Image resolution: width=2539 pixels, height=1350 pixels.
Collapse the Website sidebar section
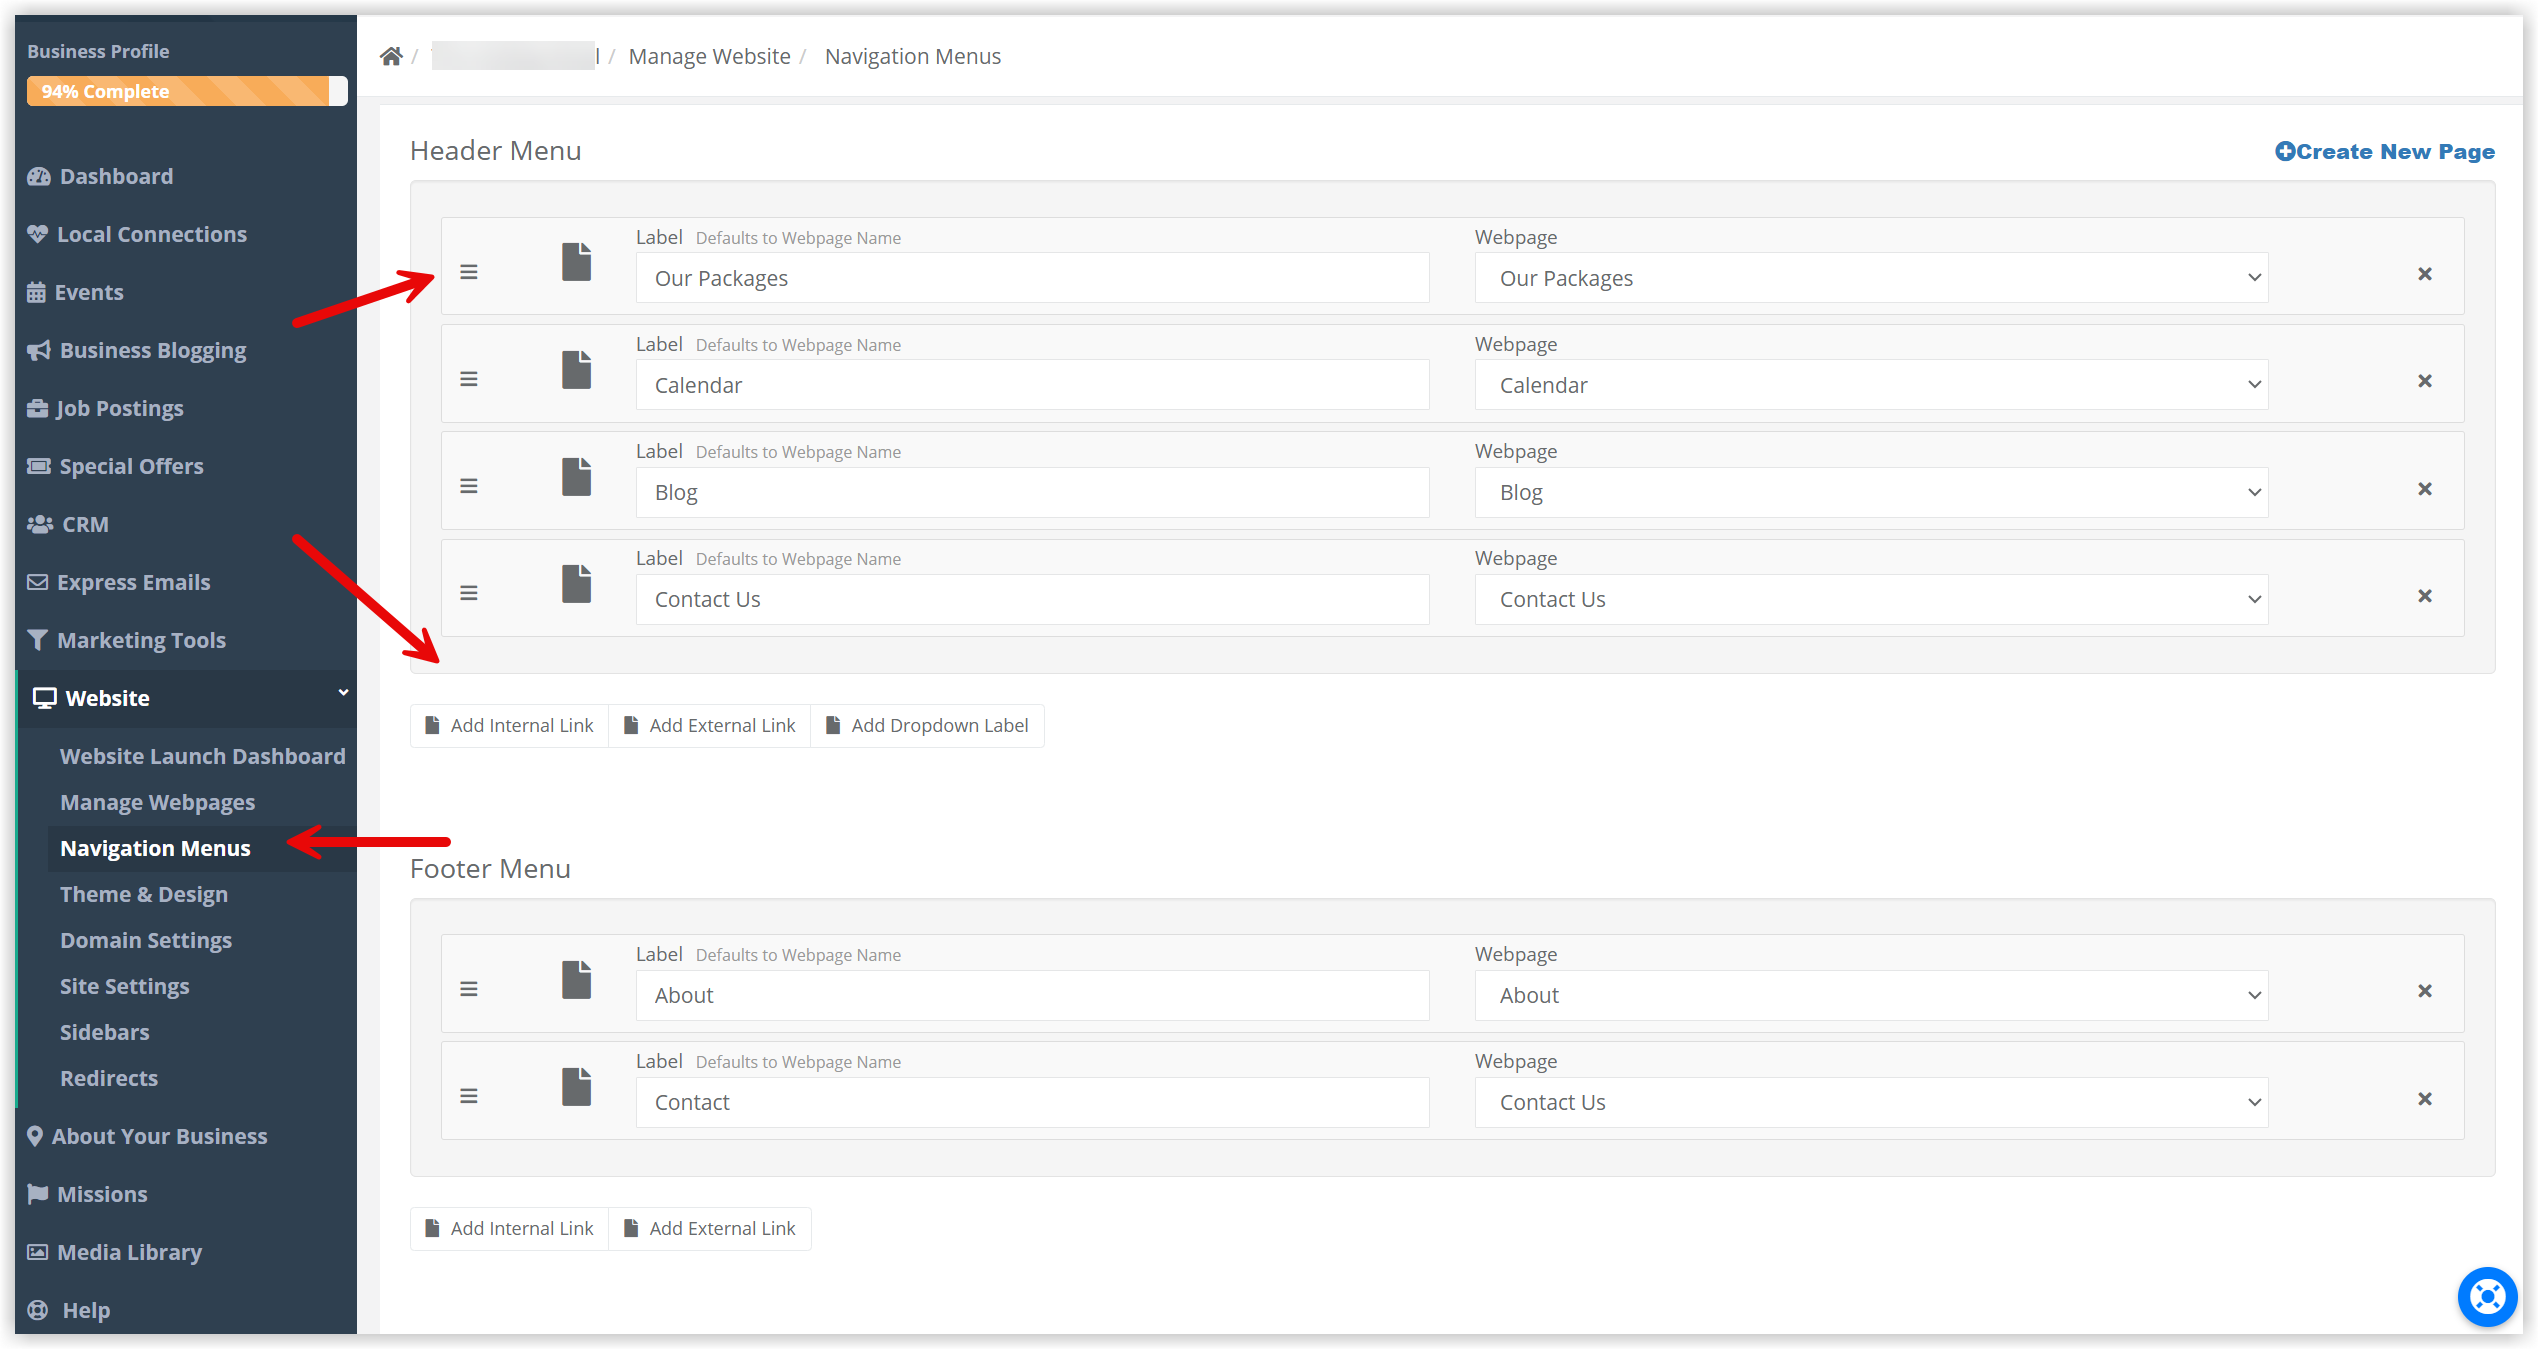[342, 692]
